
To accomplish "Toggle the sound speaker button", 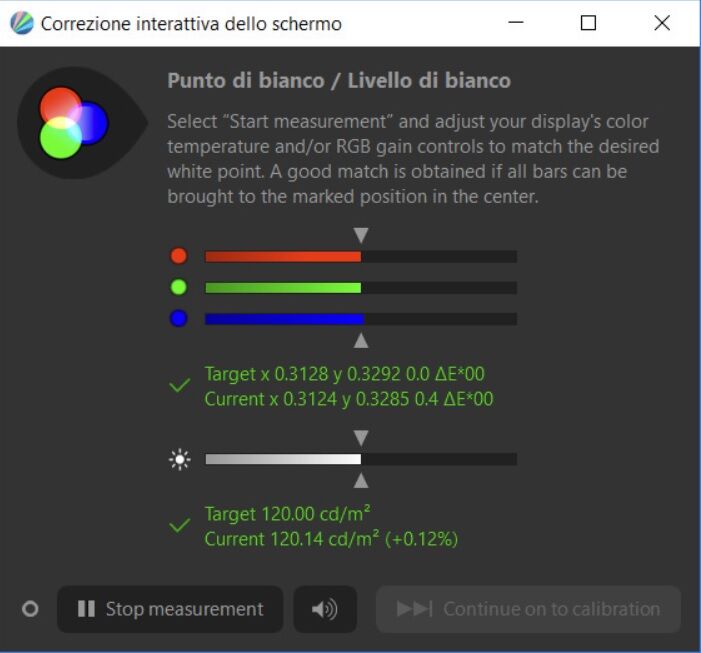I will pos(325,609).
